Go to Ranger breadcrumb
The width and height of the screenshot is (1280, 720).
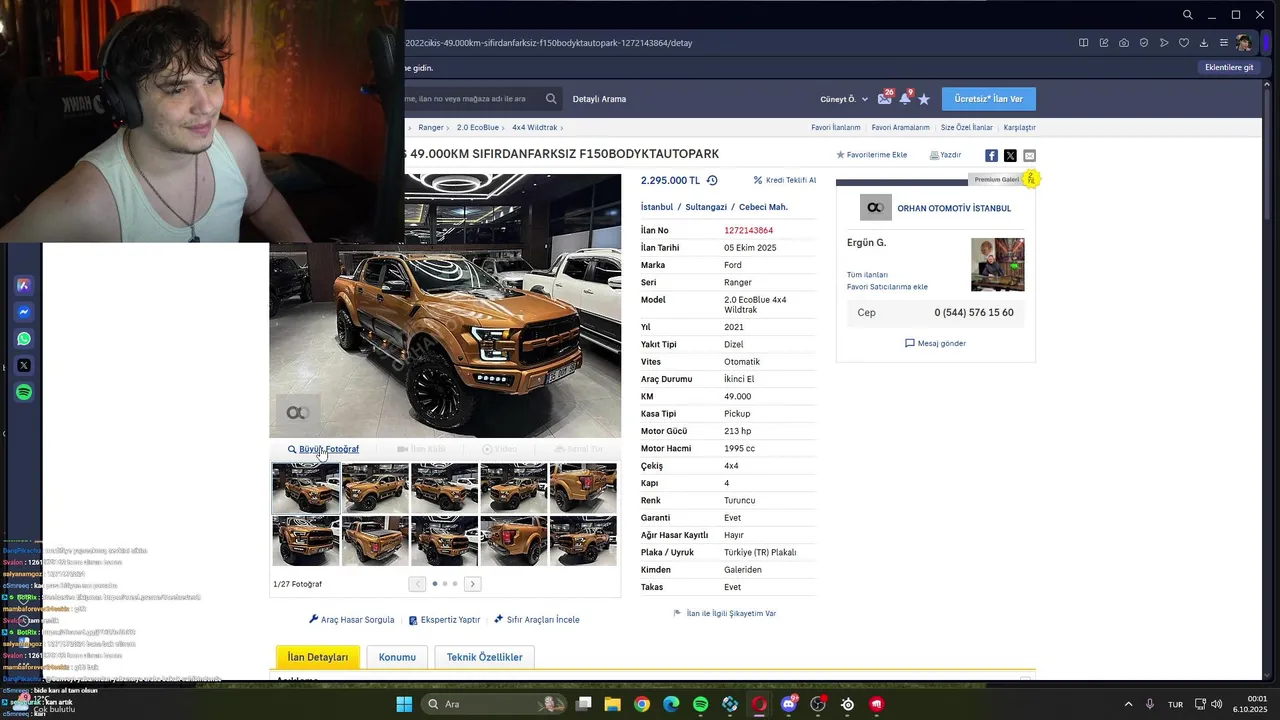pos(431,128)
